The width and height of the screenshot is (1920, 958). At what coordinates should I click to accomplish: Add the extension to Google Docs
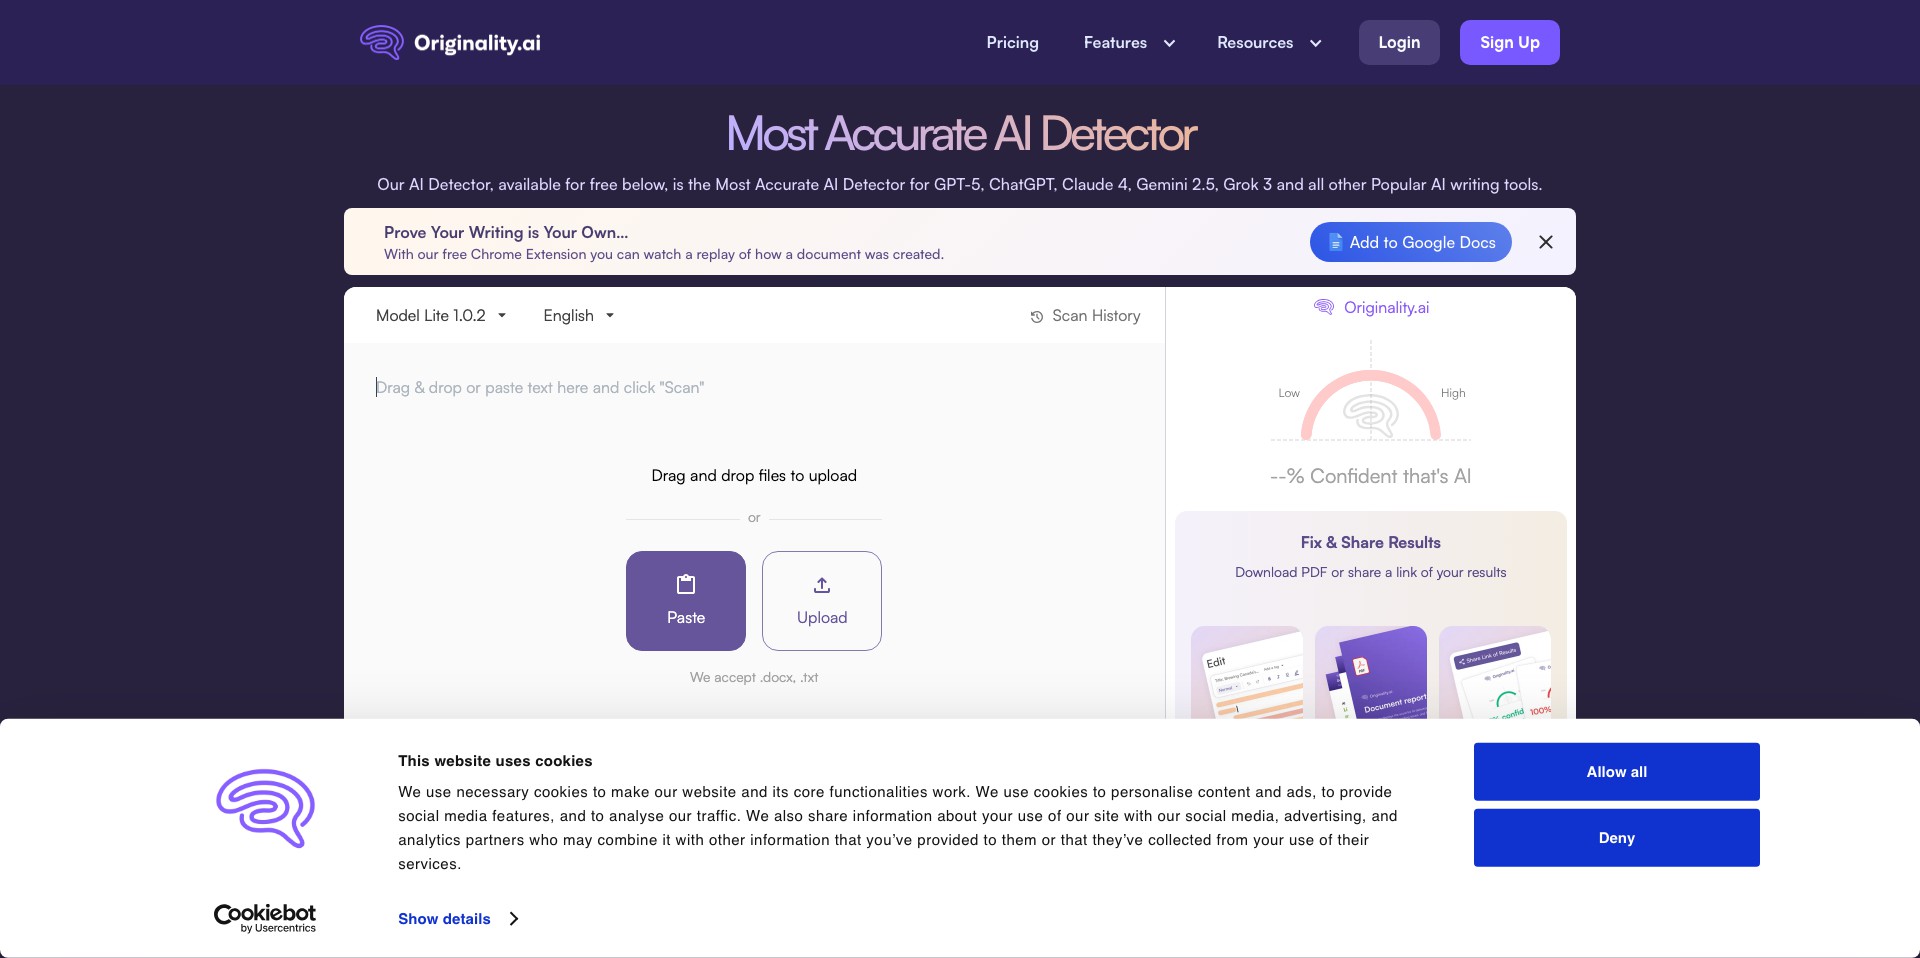pos(1411,242)
